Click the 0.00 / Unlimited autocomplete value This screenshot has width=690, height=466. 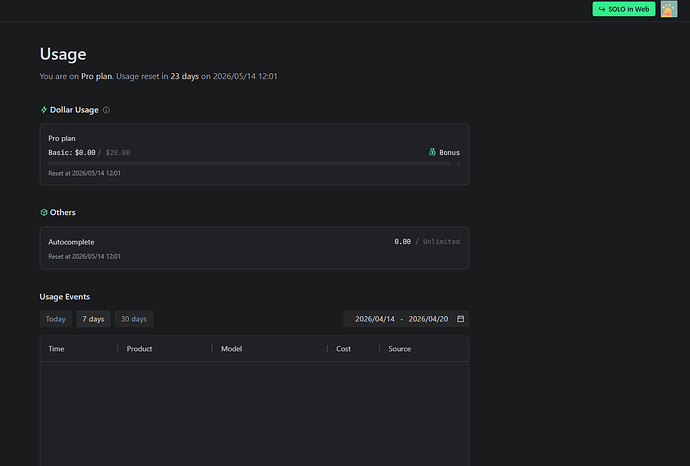427,242
